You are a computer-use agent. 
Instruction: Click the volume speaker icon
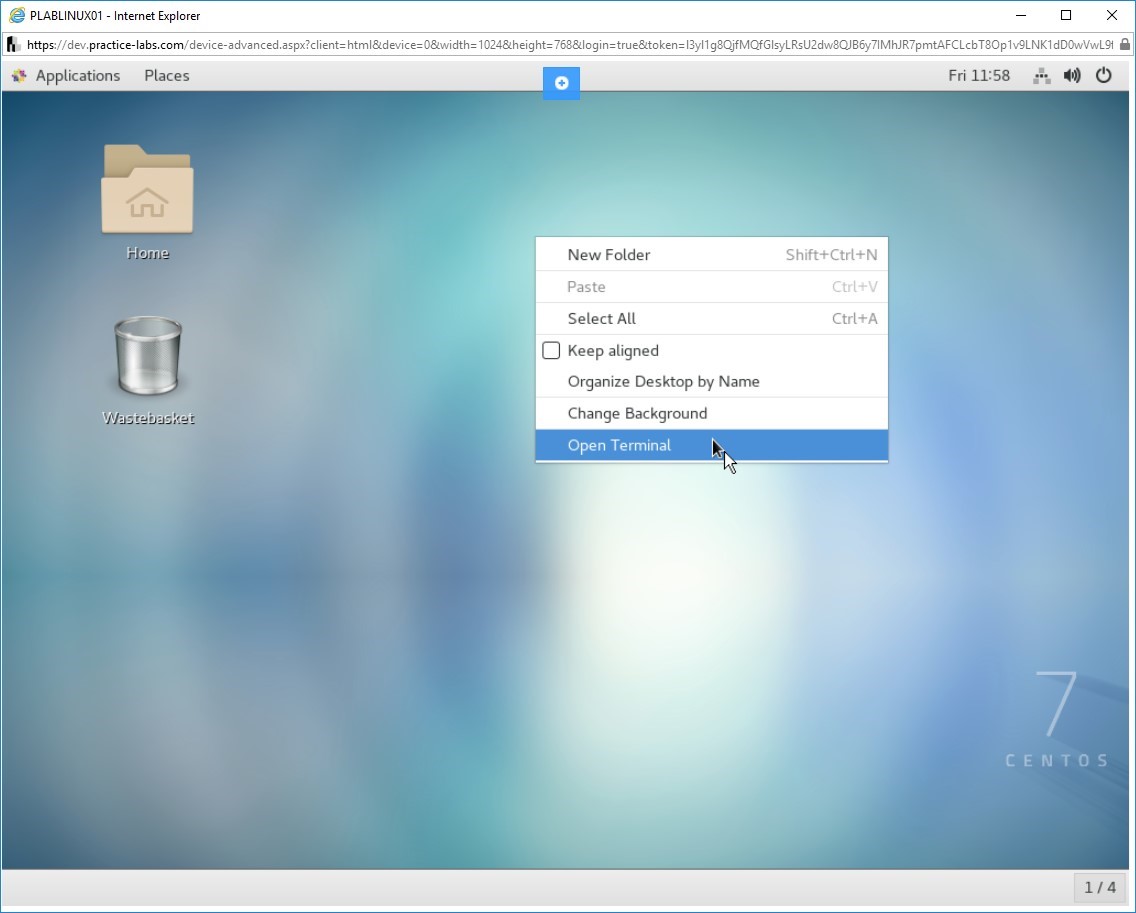(1072, 75)
